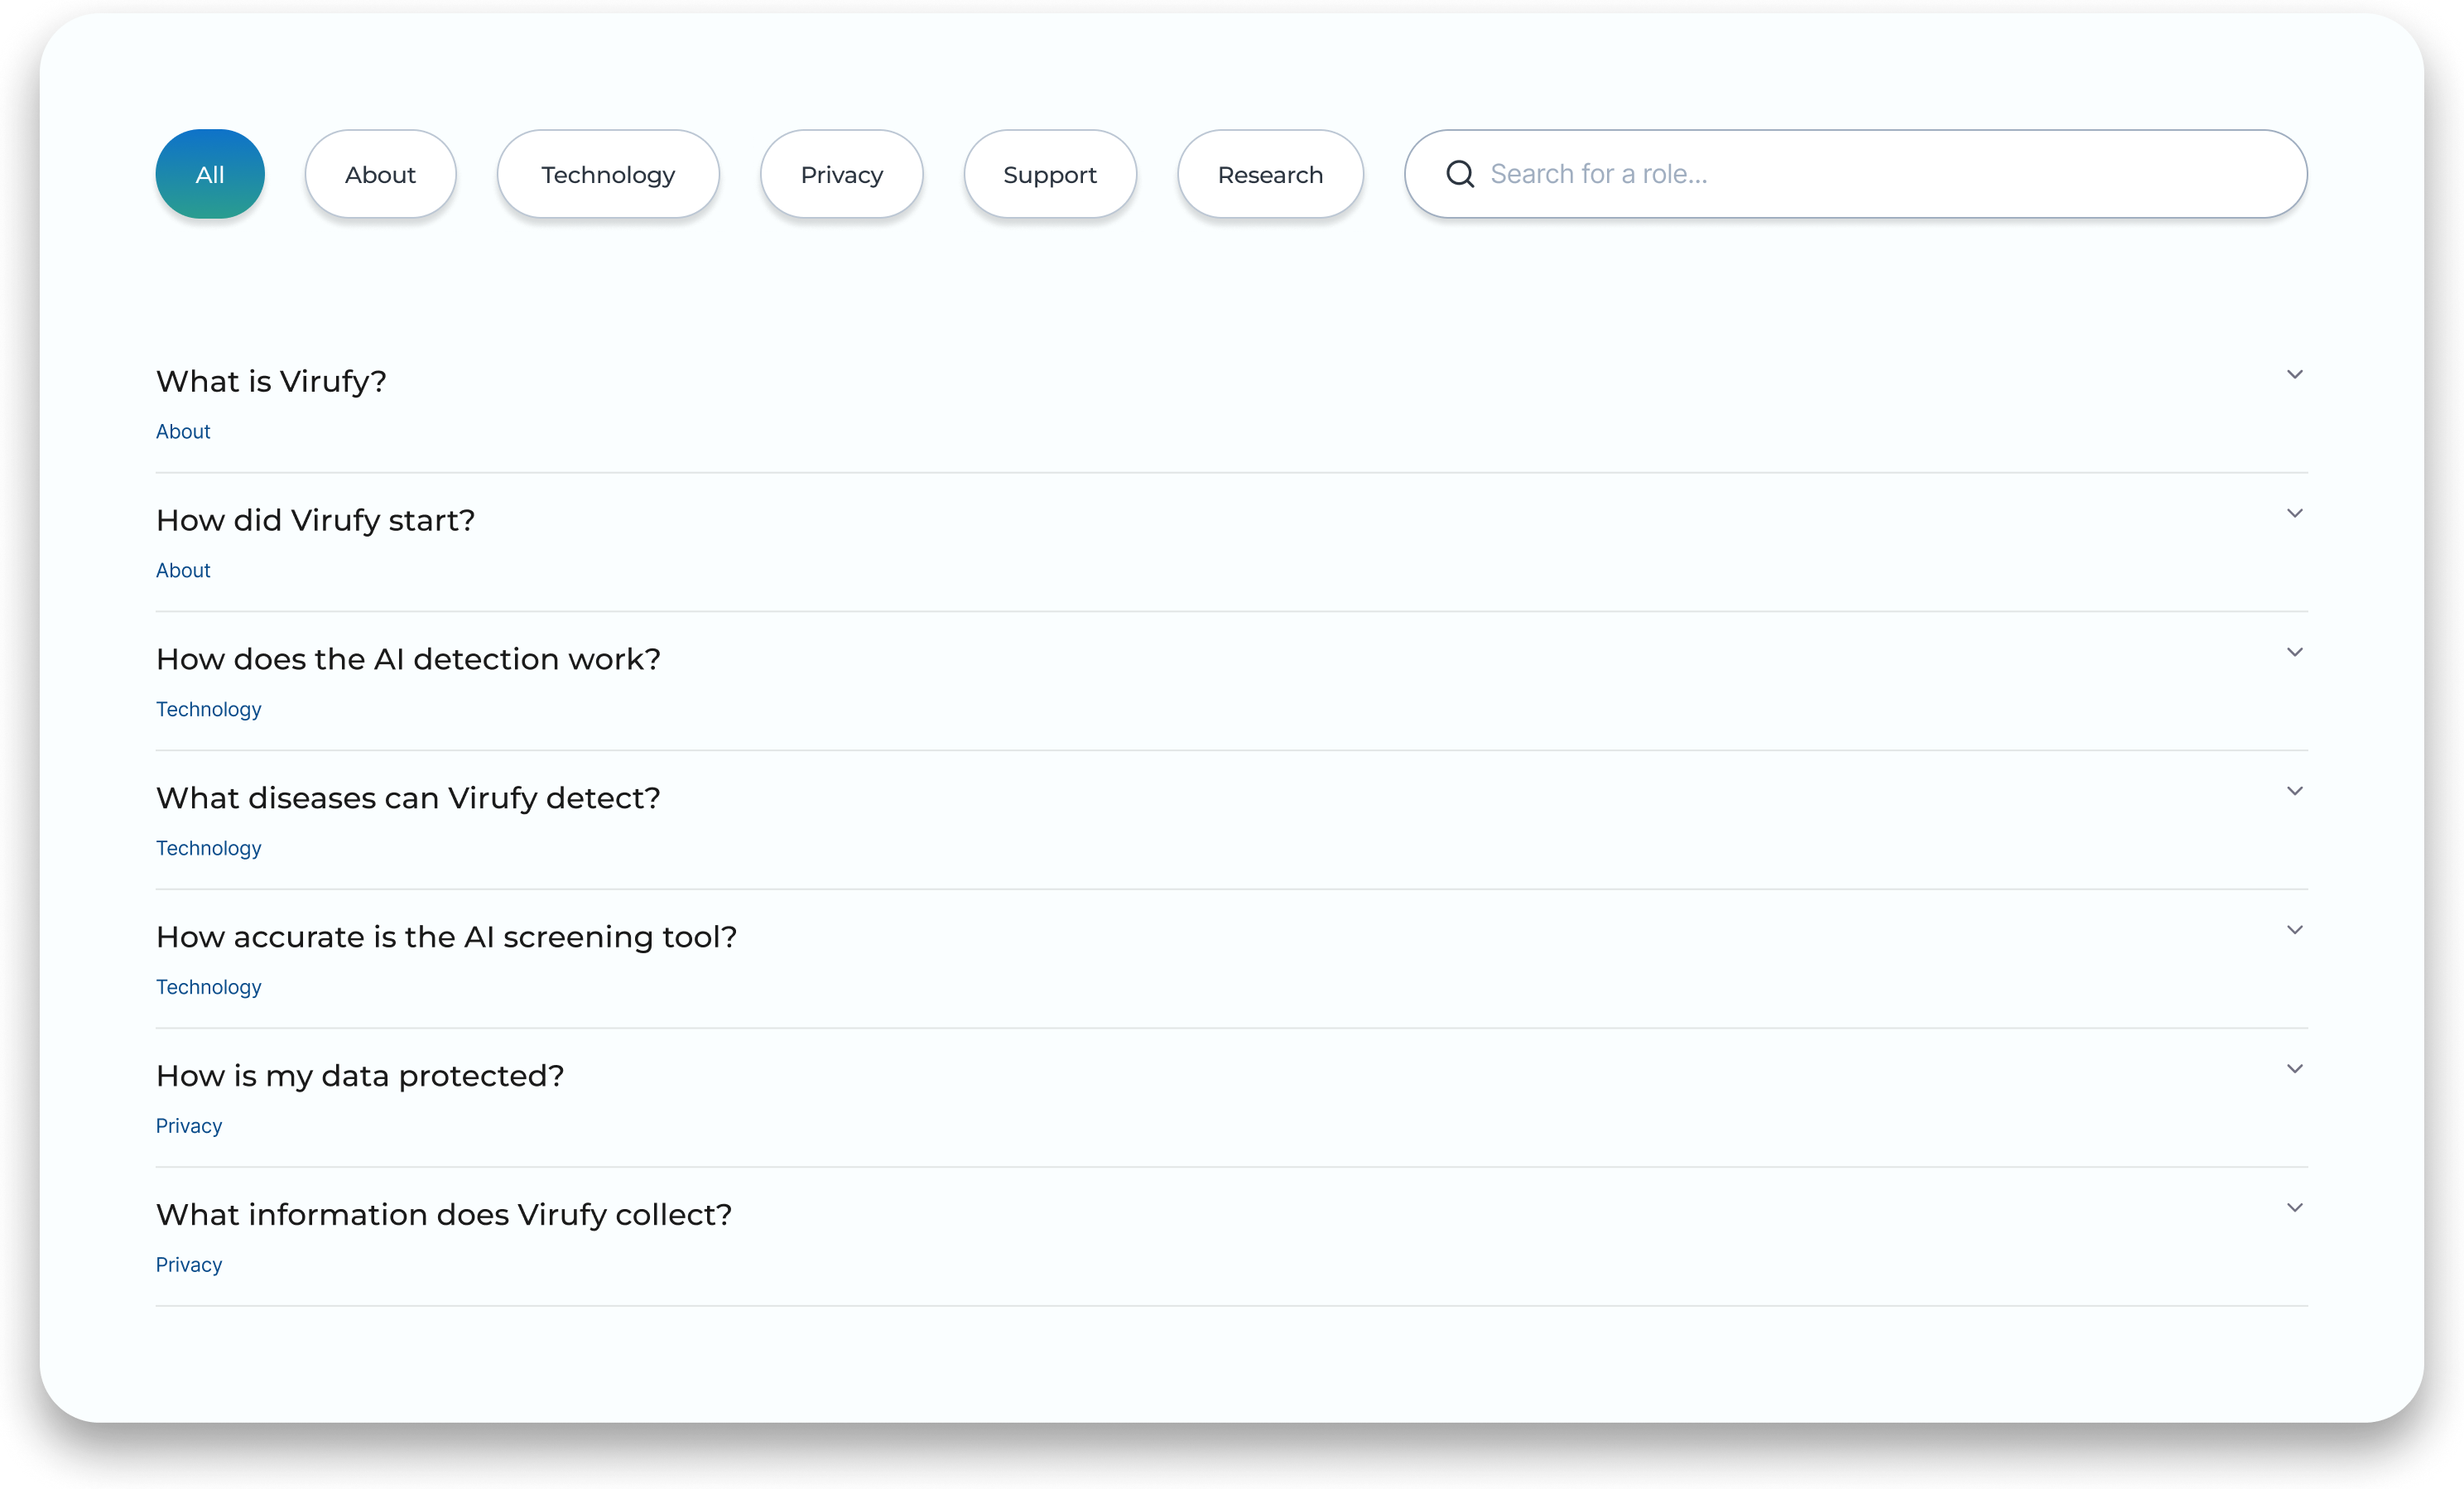Image resolution: width=2464 pixels, height=1489 pixels.
Task: Switch to the Technology filter
Action: click(608, 174)
